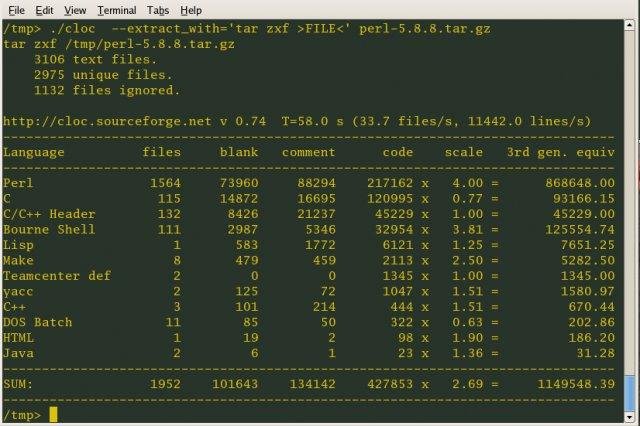Image resolution: width=640 pixels, height=426 pixels.
Task: Click the 3rd gen. equiv header
Action: (561, 152)
